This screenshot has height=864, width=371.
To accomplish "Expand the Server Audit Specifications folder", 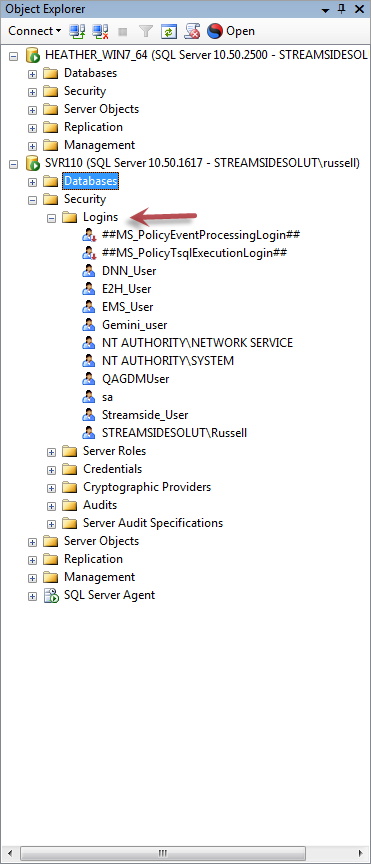I will click(51, 525).
